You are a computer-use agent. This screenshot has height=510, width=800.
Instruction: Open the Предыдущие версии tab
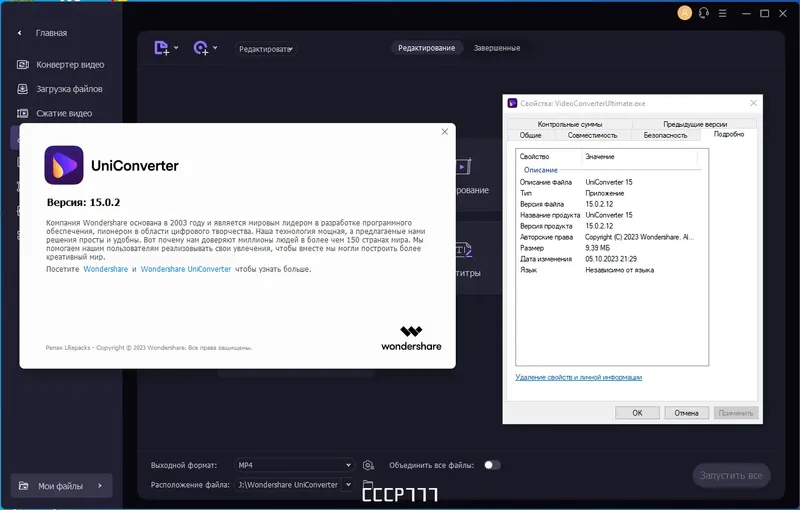[695, 124]
